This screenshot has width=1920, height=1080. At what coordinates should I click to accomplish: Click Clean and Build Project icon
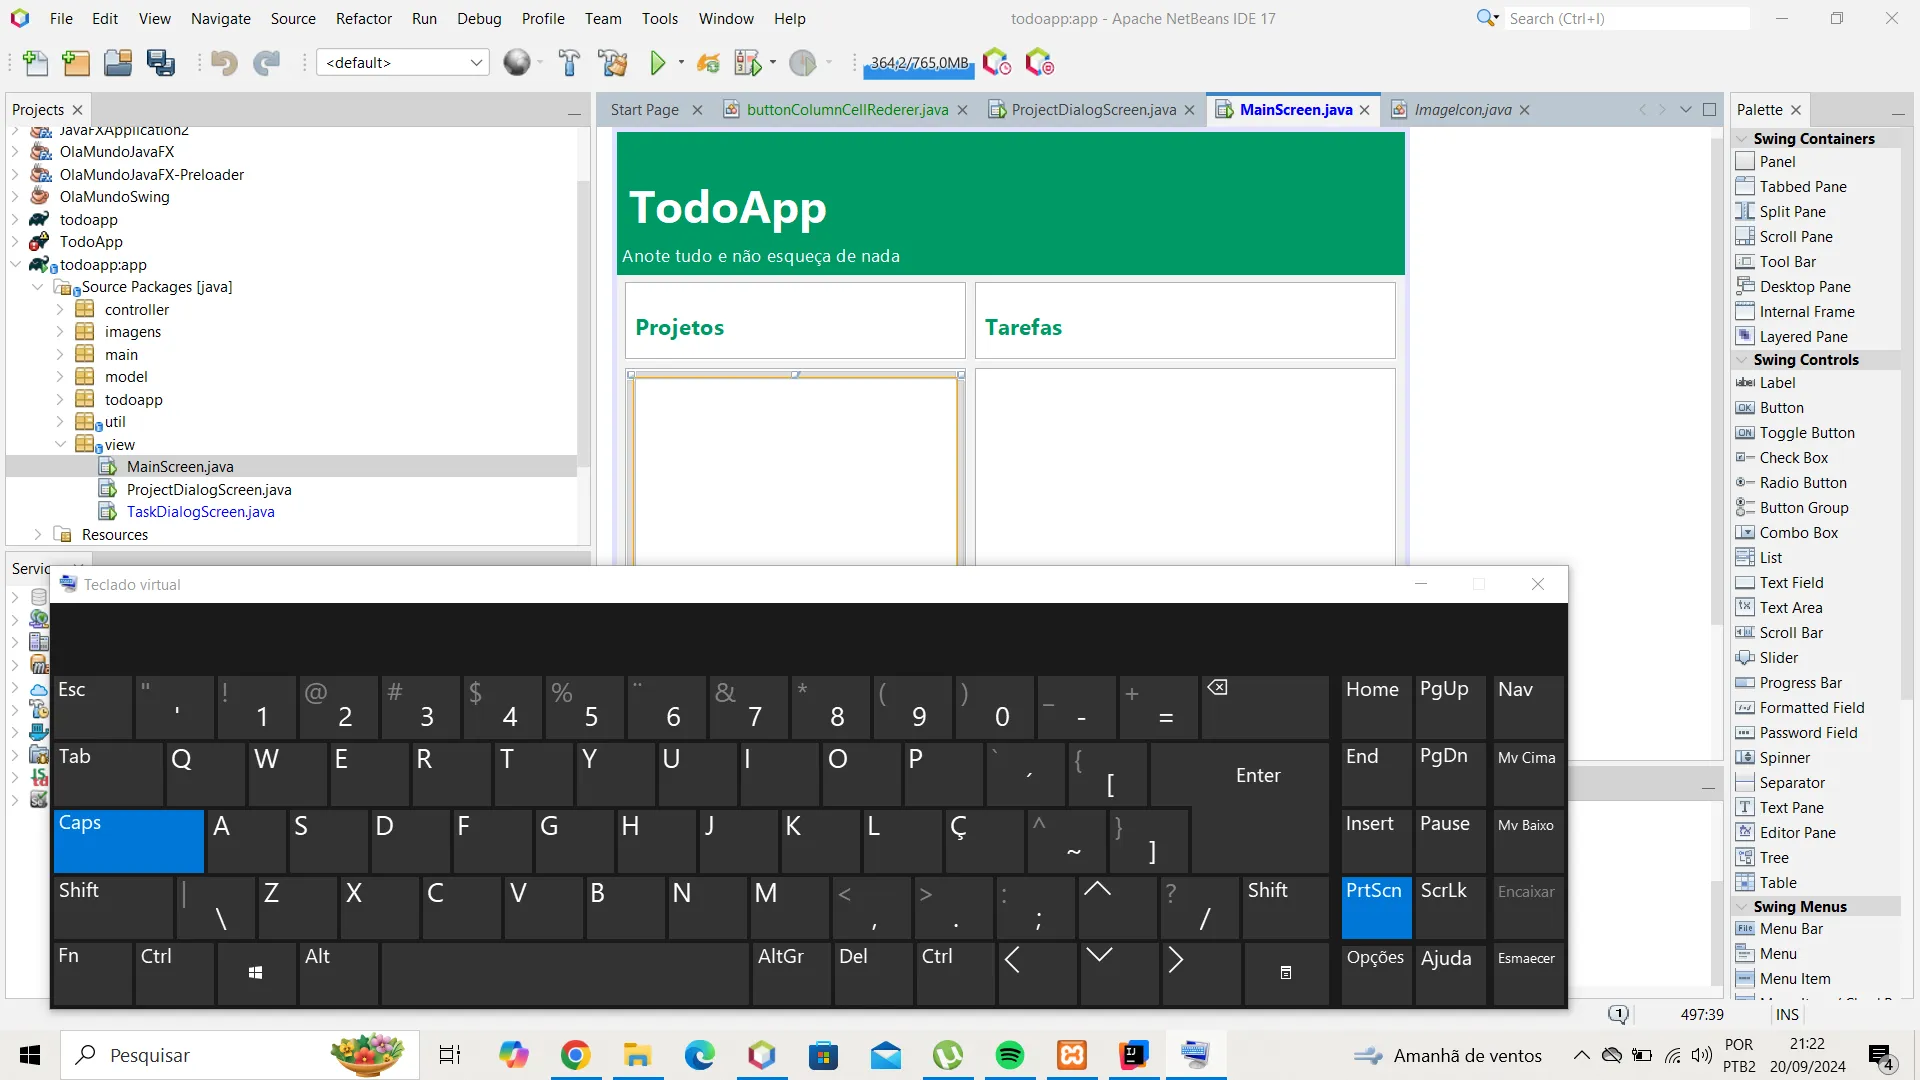click(x=612, y=63)
